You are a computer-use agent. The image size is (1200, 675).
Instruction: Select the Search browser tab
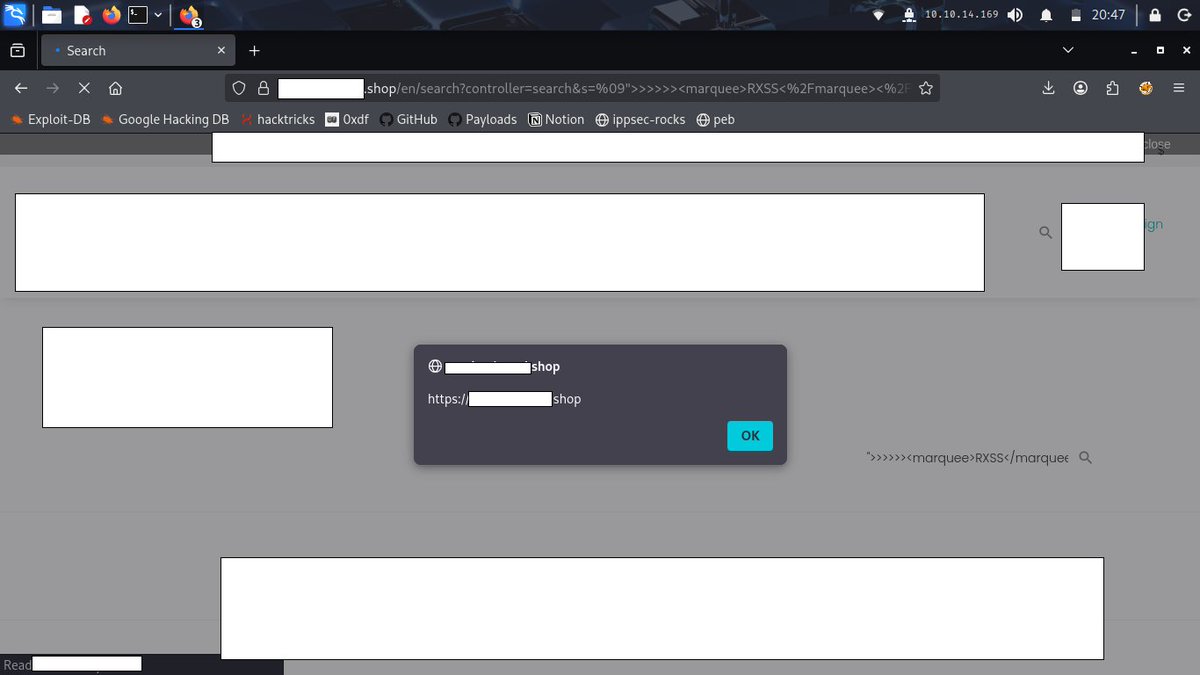point(137,50)
